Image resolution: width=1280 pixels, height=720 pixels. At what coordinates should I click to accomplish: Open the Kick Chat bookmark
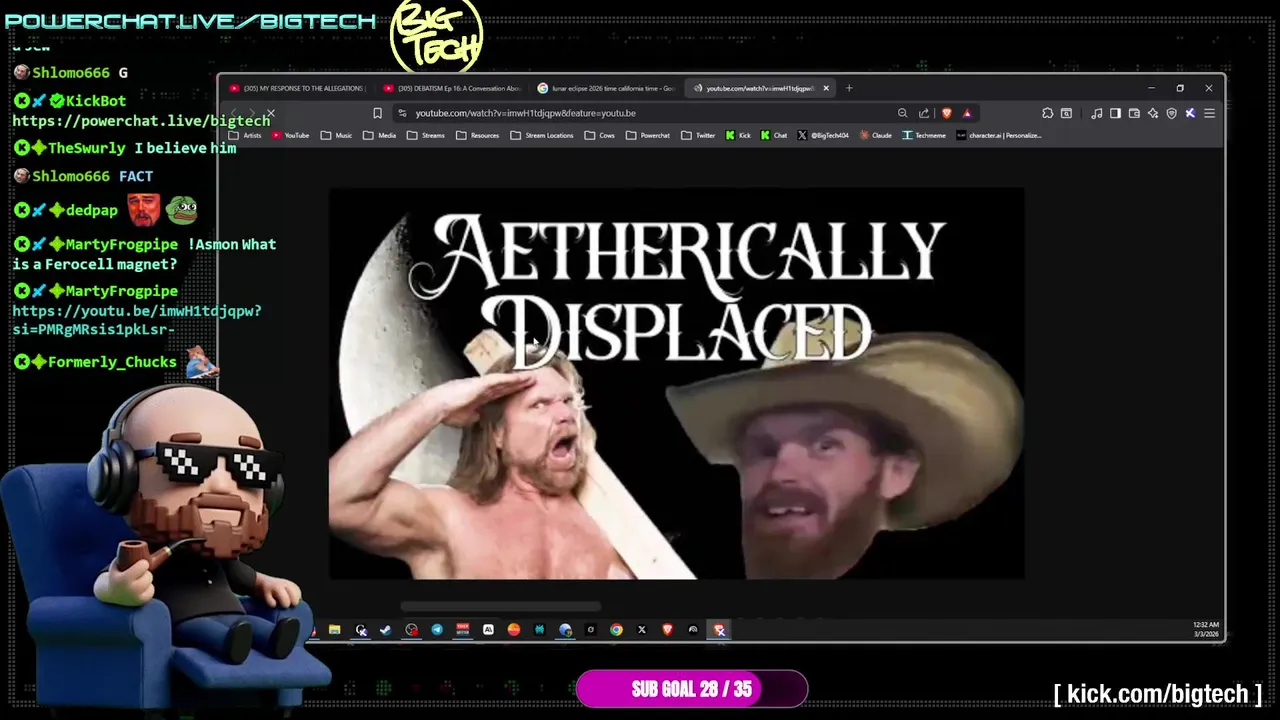click(x=774, y=135)
